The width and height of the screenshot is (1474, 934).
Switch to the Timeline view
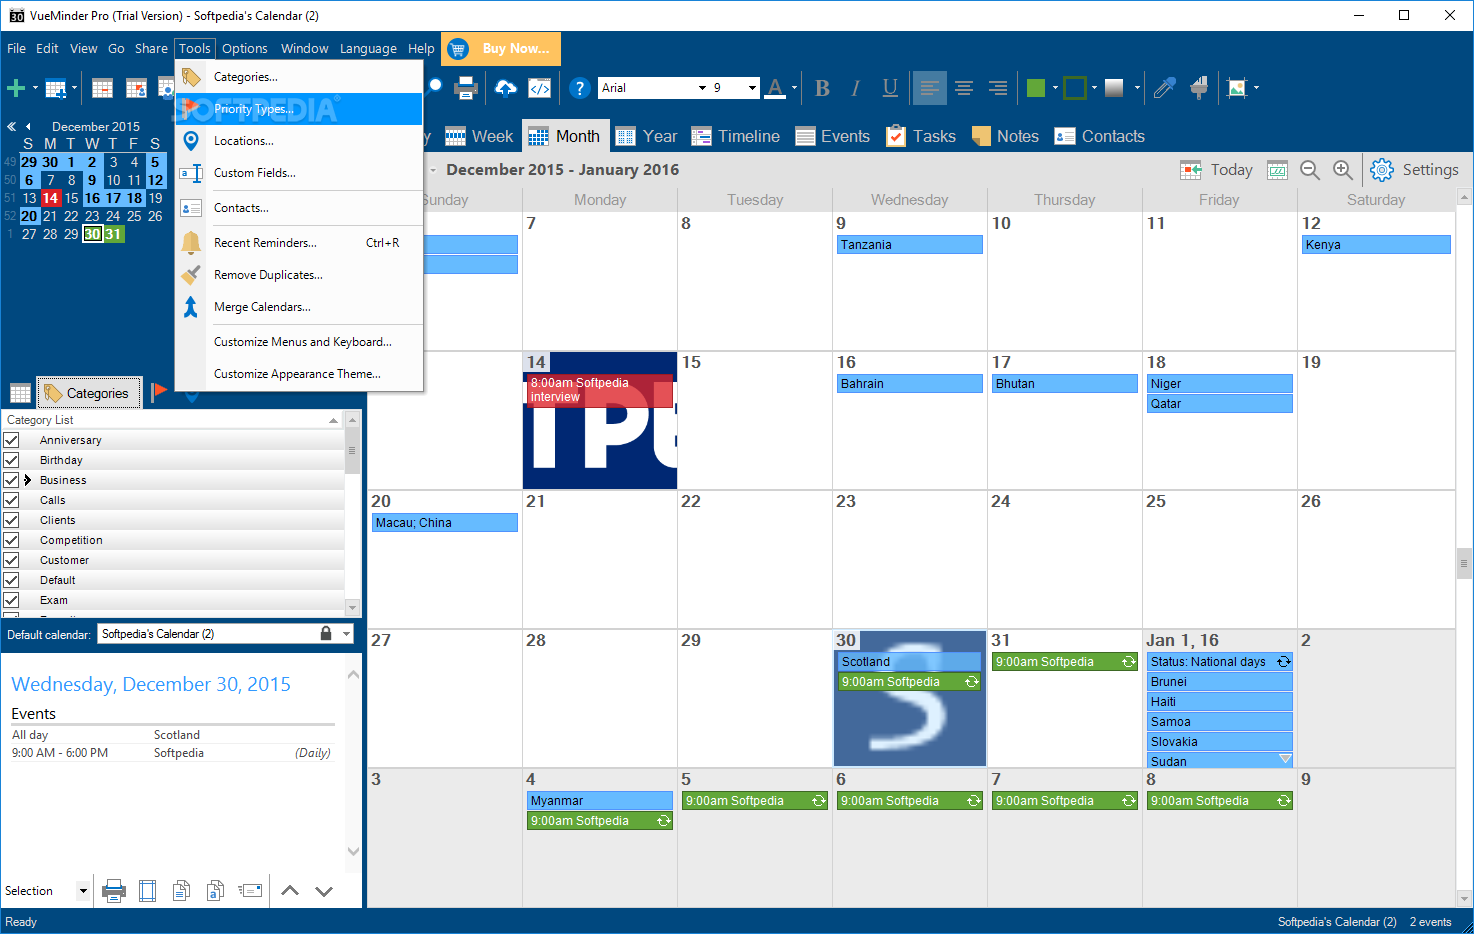(735, 136)
